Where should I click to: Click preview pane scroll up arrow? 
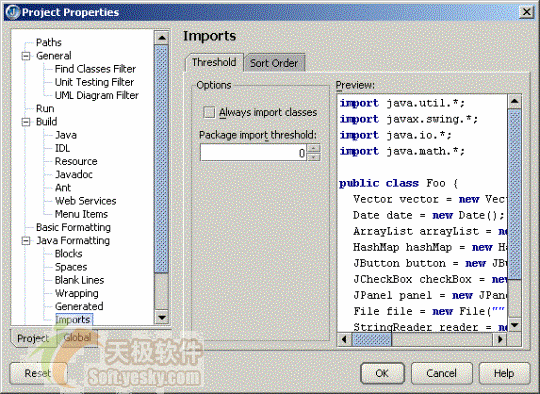pos(515,101)
